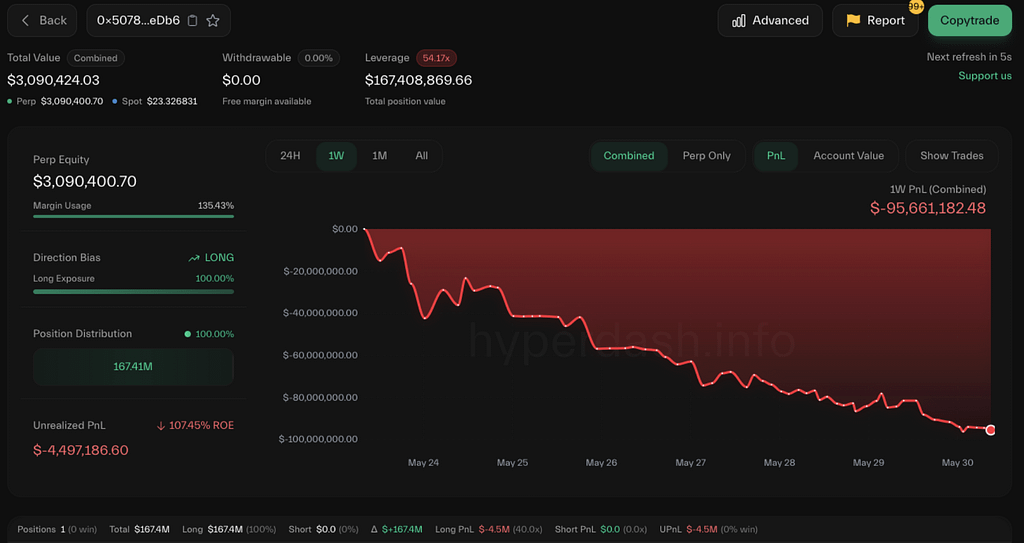
Task: Click the red ROE down arrow icon
Action: [161, 426]
